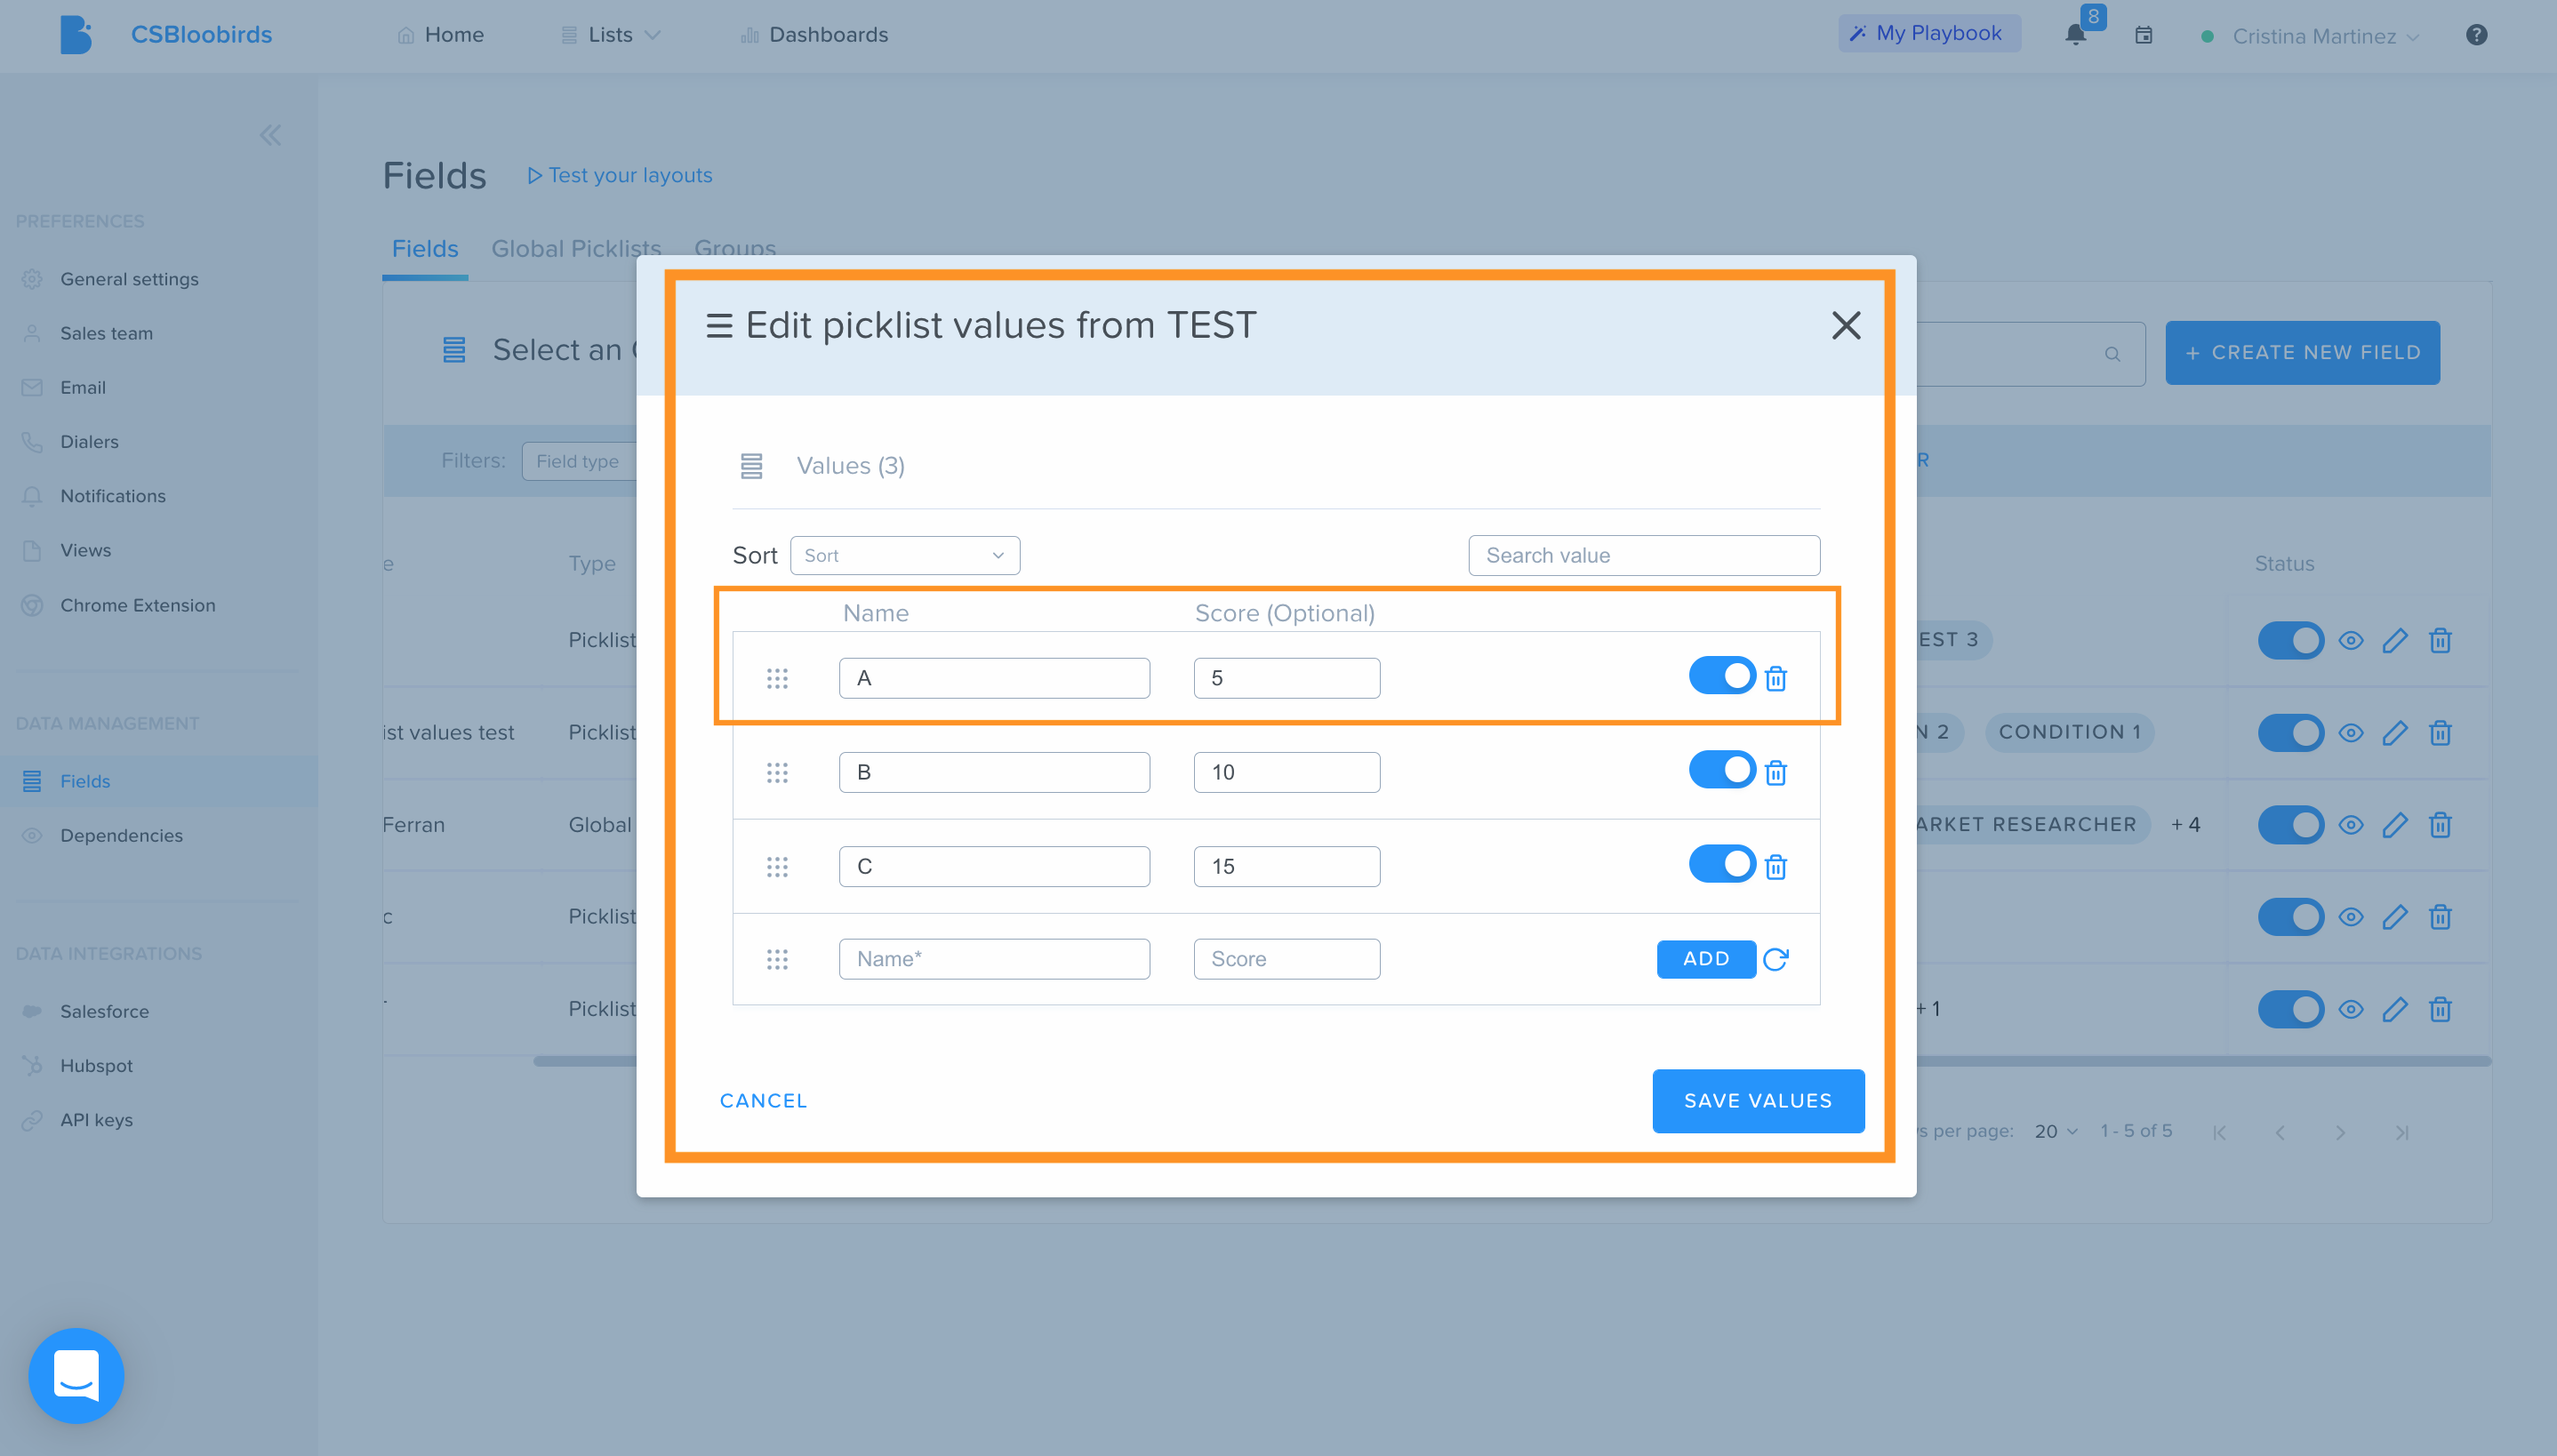
Task: Open Dashboards in top navigation
Action: tap(814, 35)
